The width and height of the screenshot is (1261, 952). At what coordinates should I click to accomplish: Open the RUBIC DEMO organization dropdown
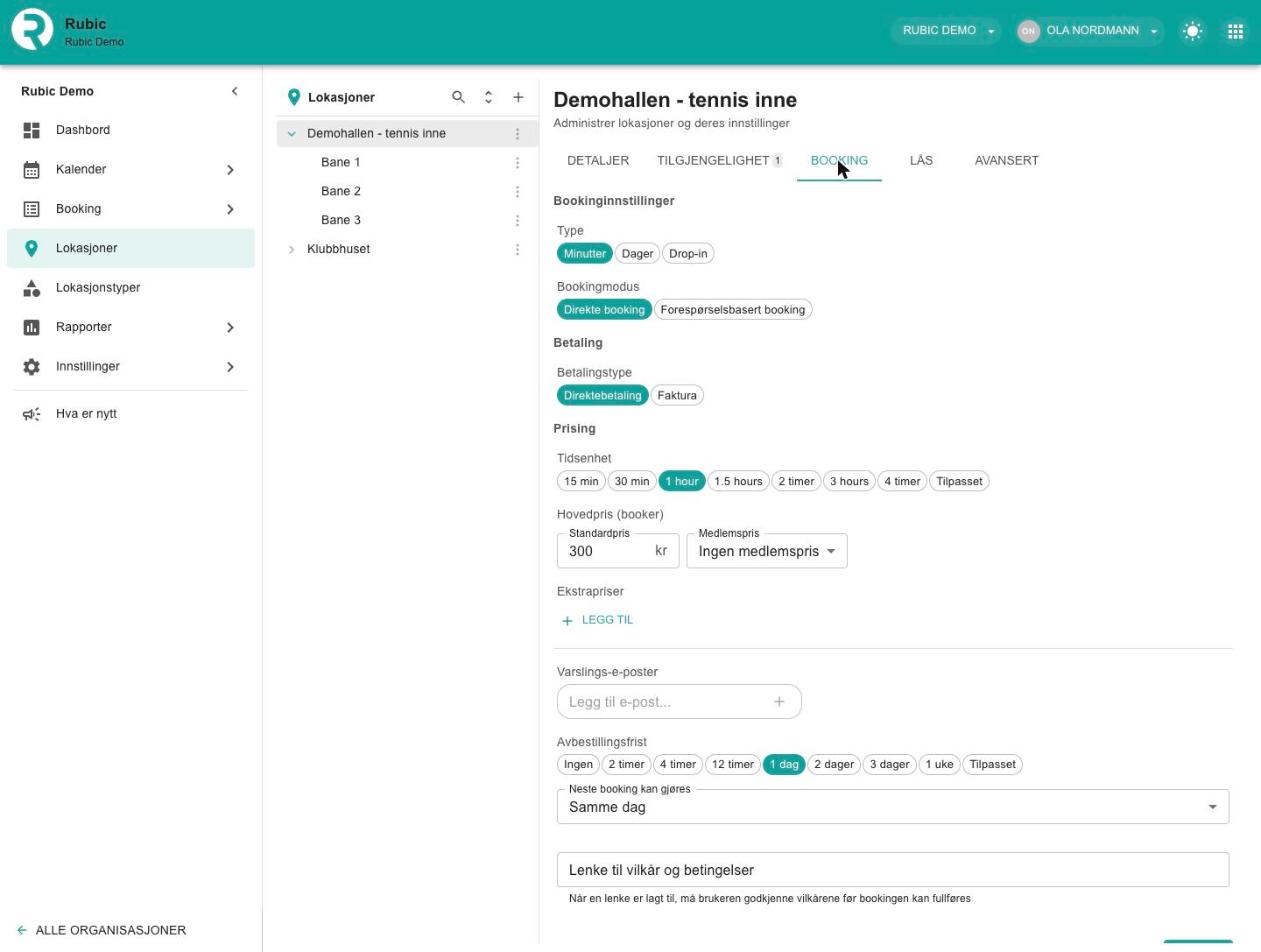coord(947,31)
